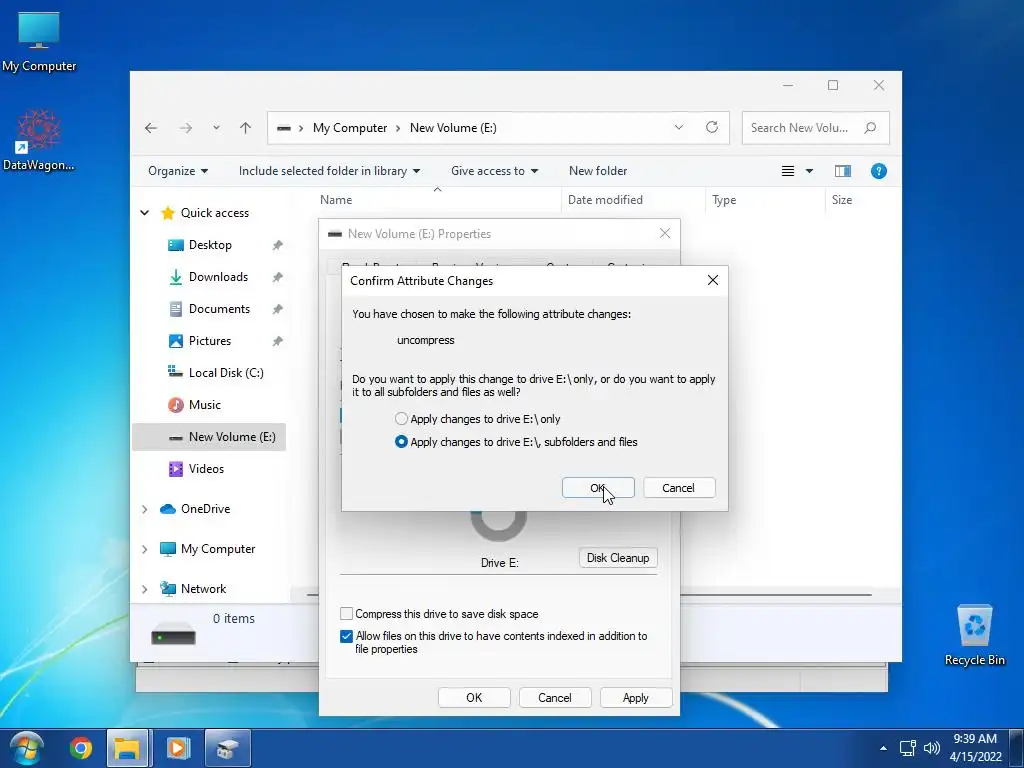Viewport: 1024px width, 768px height.
Task: Close the Confirm Attribute Changes dialog
Action: [x=712, y=280]
